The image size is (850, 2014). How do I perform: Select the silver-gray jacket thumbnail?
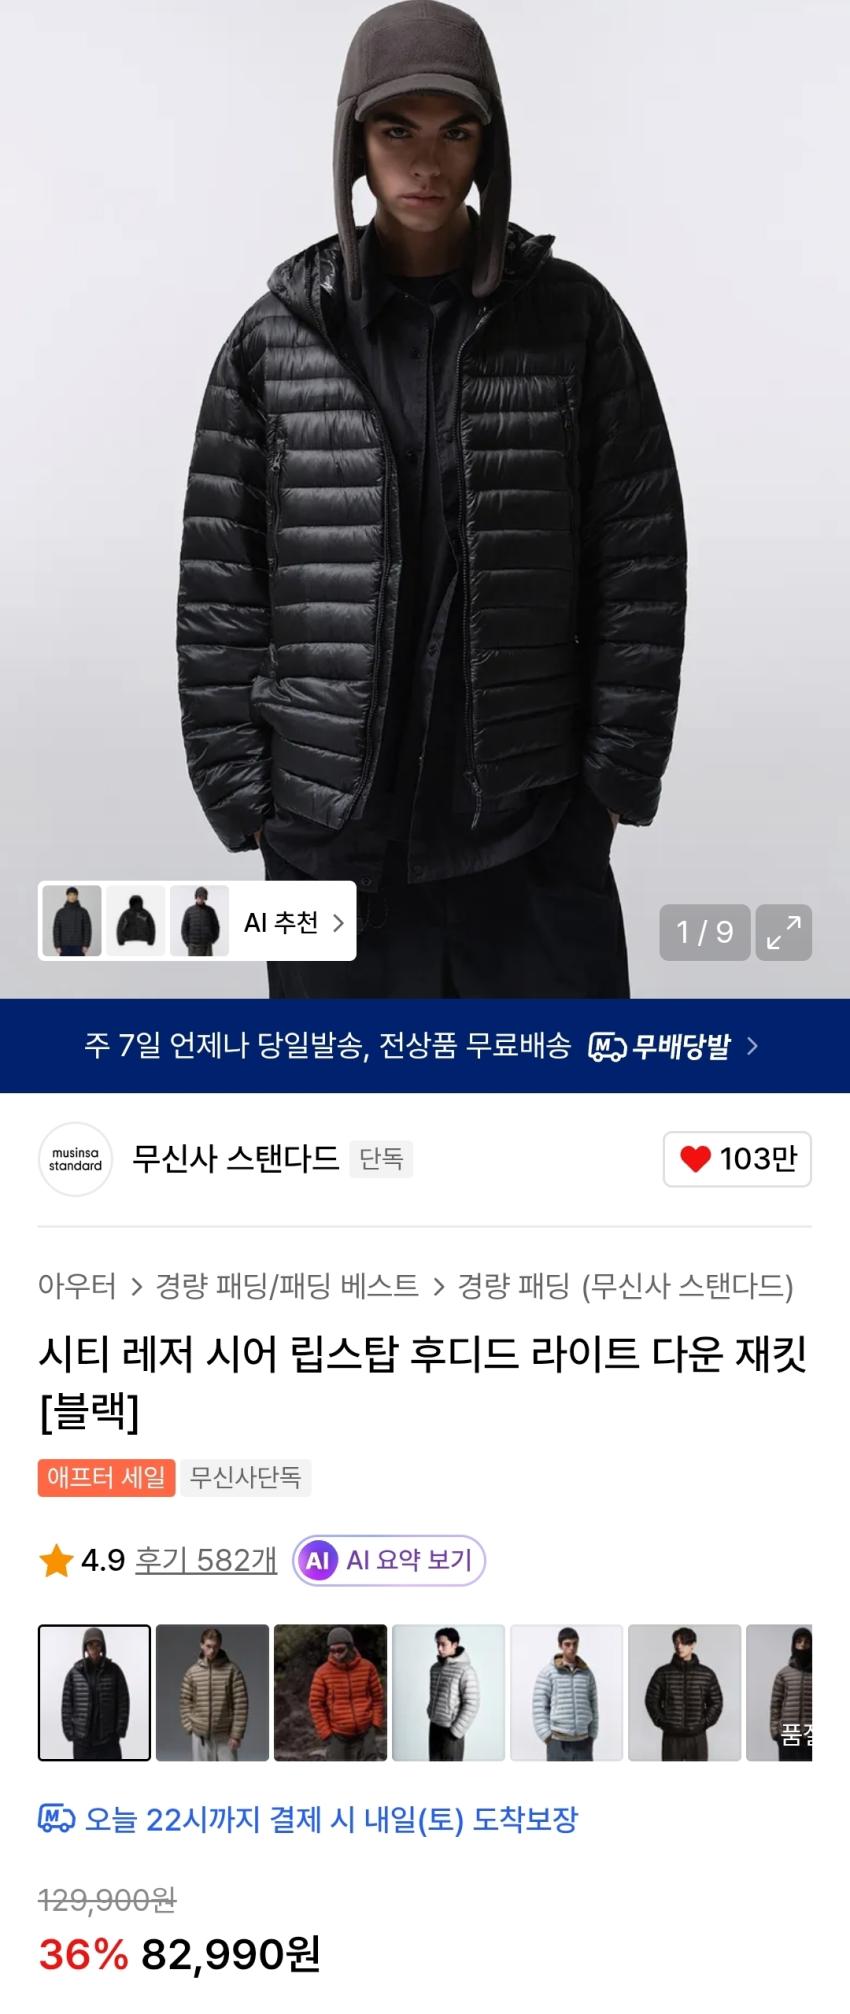(x=448, y=1693)
